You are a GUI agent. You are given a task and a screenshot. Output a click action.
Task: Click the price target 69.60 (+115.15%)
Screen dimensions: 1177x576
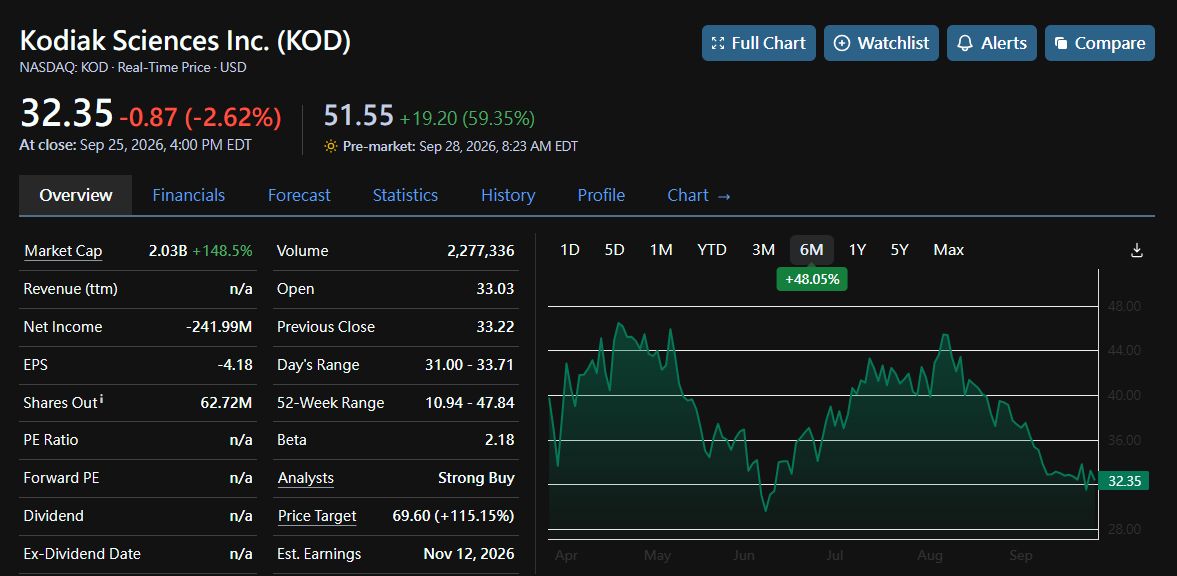point(453,516)
